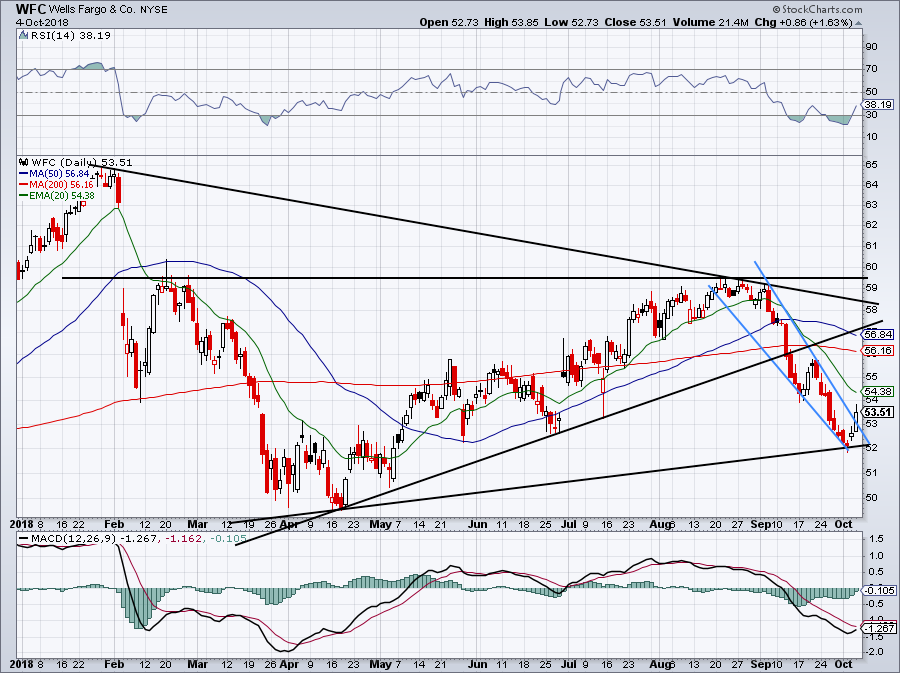
Task: Click the -0.105 histogram tag on the MACD axis
Action: click(879, 590)
